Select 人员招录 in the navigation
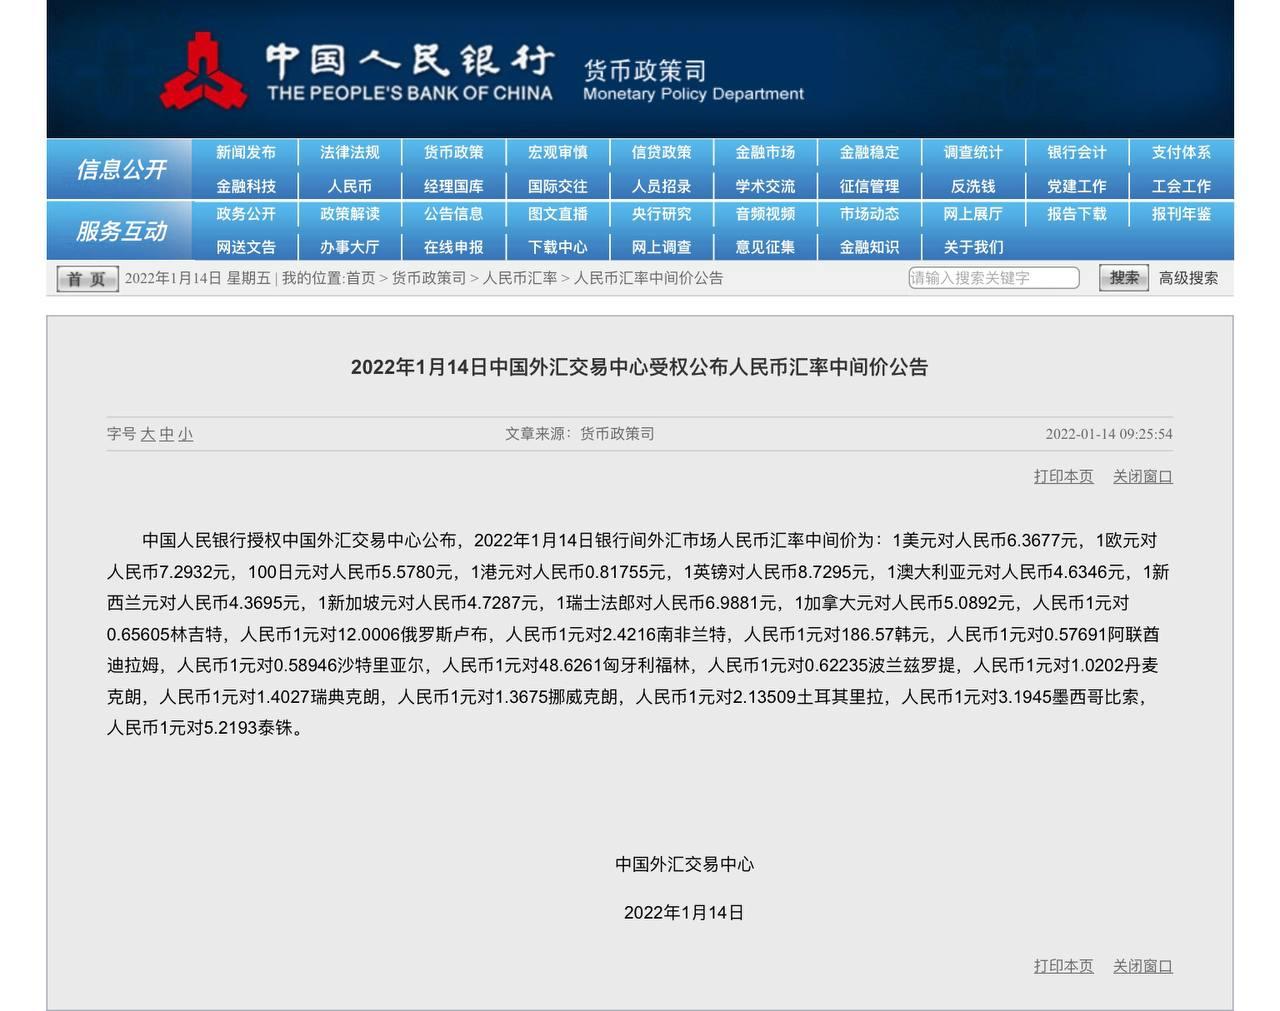This screenshot has width=1280, height=1011. pos(662,186)
